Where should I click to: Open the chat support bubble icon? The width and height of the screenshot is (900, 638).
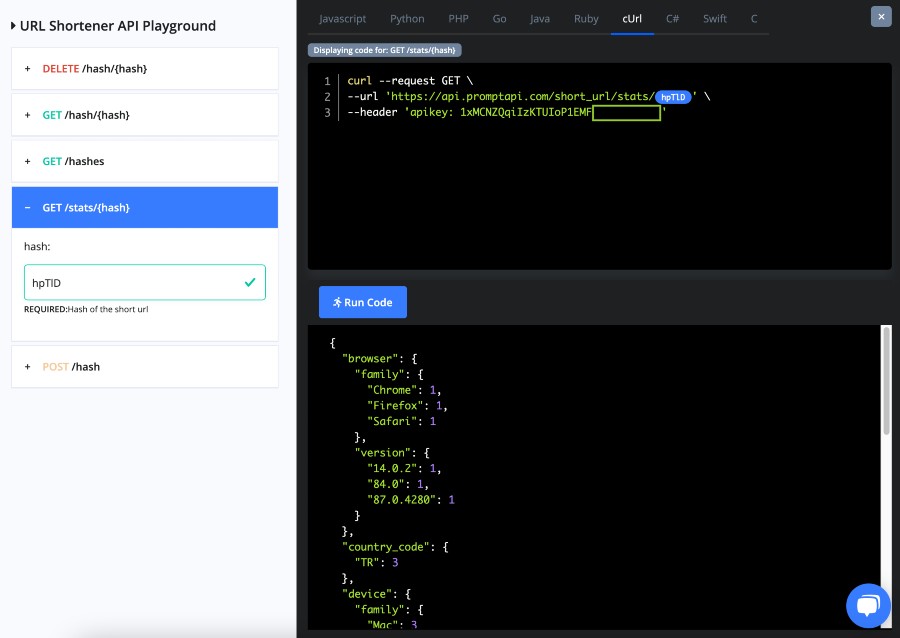point(868,606)
